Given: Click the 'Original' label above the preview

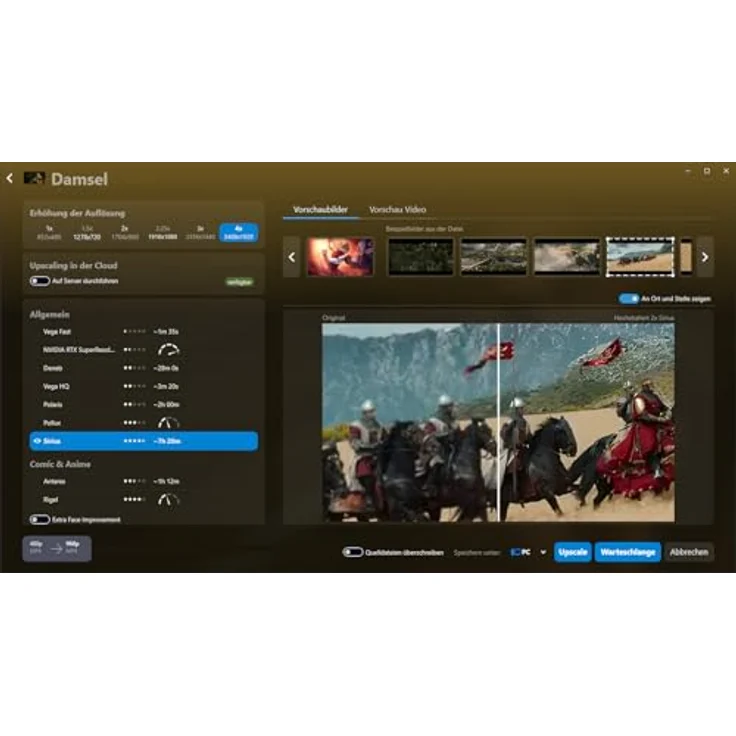Looking at the screenshot, I should (x=334, y=318).
